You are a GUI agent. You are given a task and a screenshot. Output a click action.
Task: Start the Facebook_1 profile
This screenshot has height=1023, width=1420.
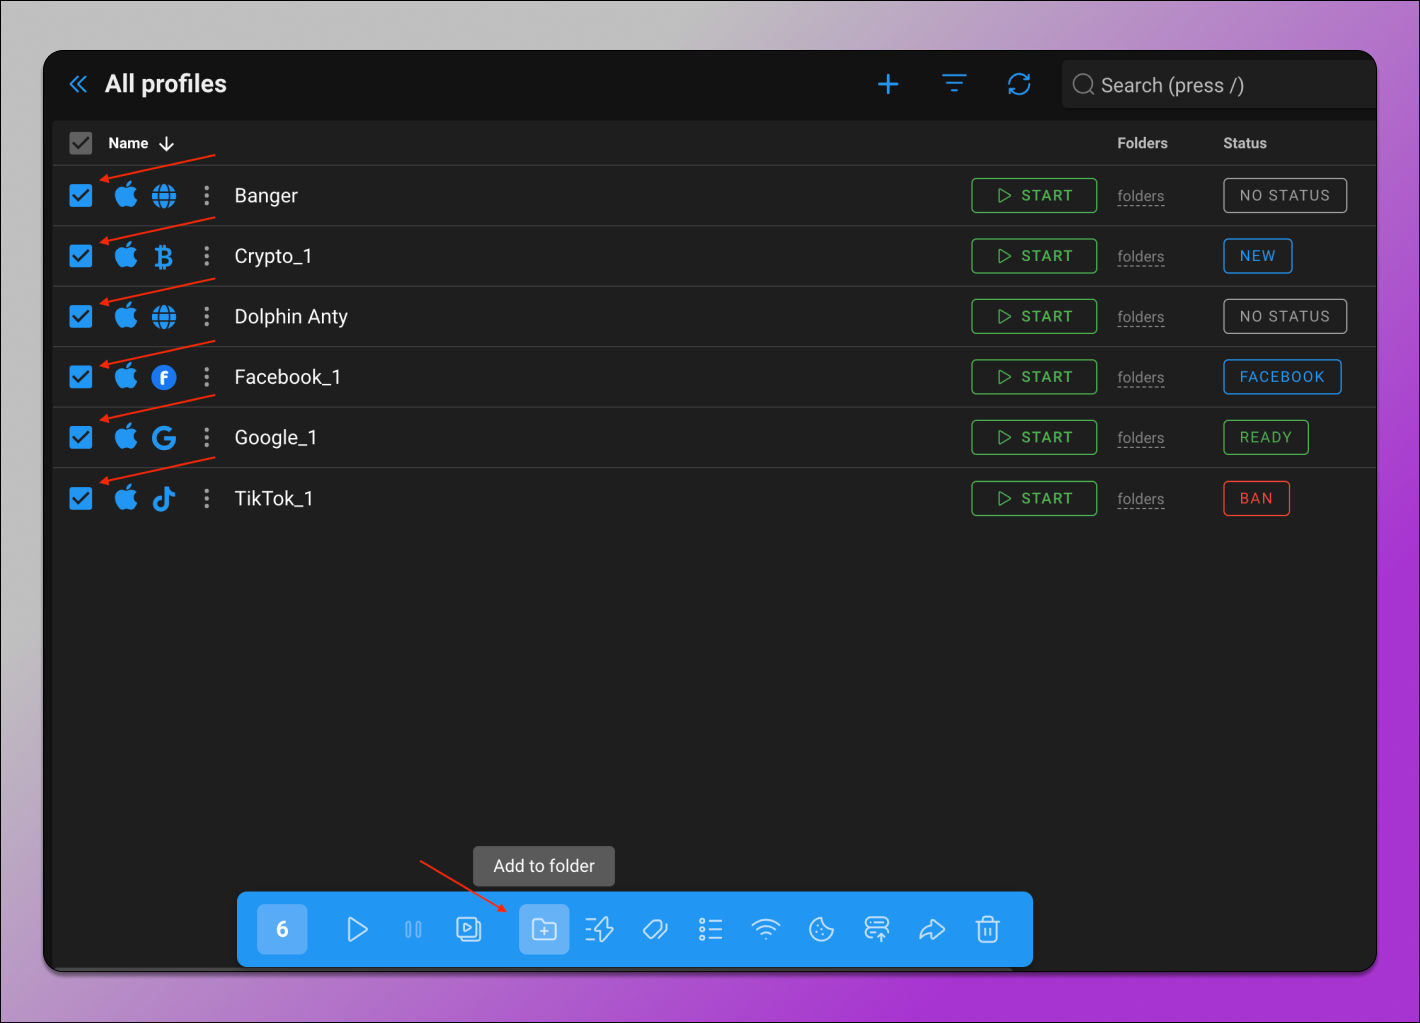1034,377
